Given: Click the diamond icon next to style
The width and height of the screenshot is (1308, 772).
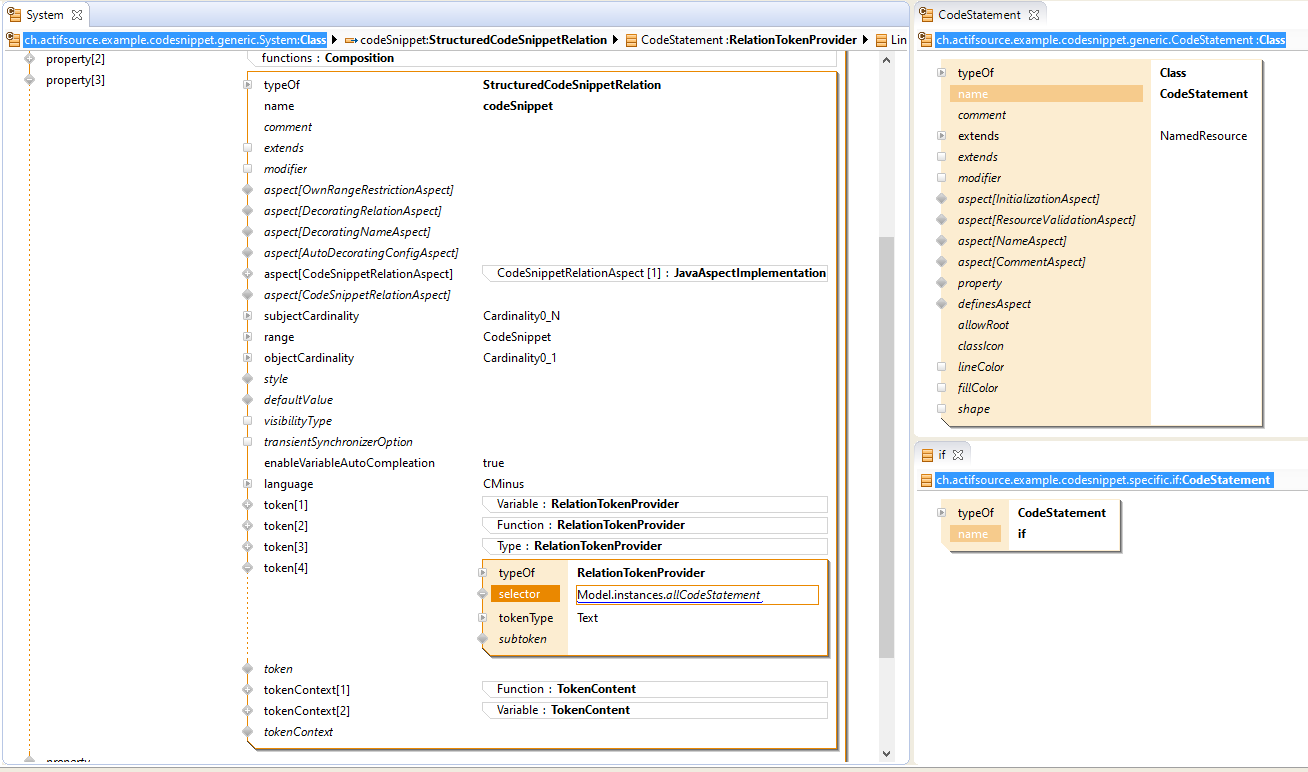Looking at the screenshot, I should 247,379.
